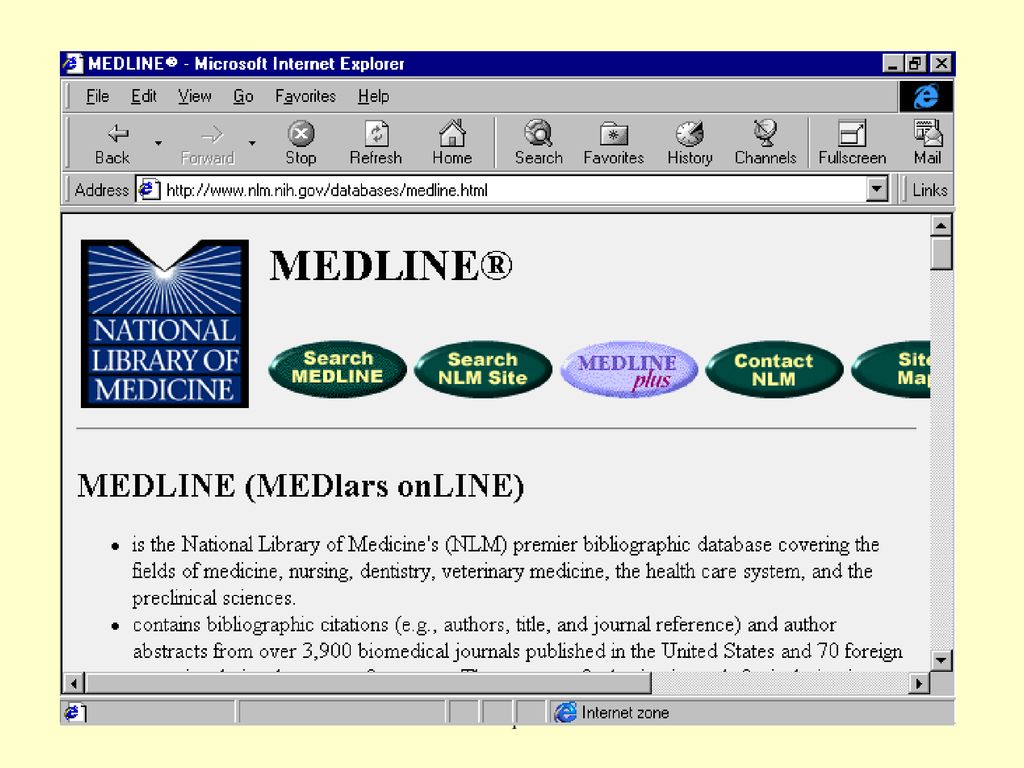Click the 'Internet zone' status text

[625, 712]
